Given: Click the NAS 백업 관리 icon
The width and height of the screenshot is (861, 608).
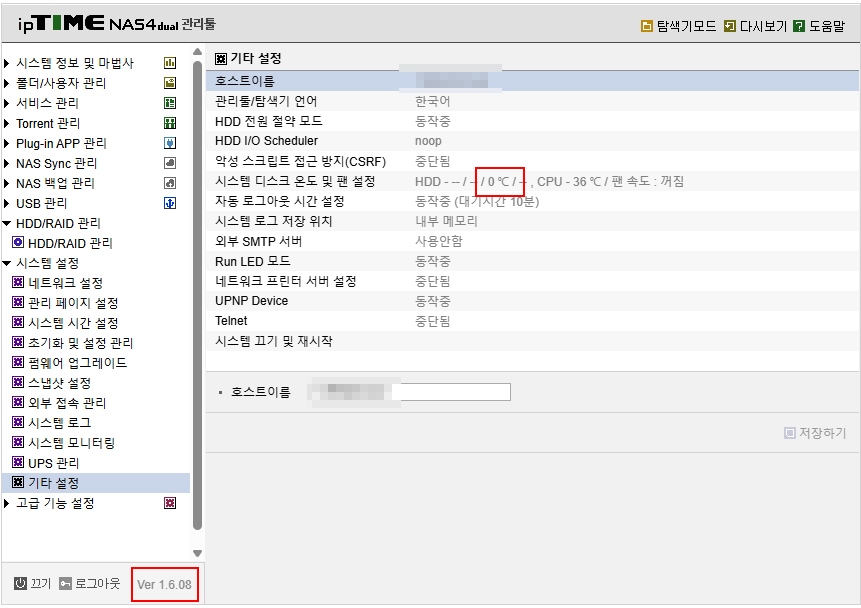Looking at the screenshot, I should (x=170, y=183).
